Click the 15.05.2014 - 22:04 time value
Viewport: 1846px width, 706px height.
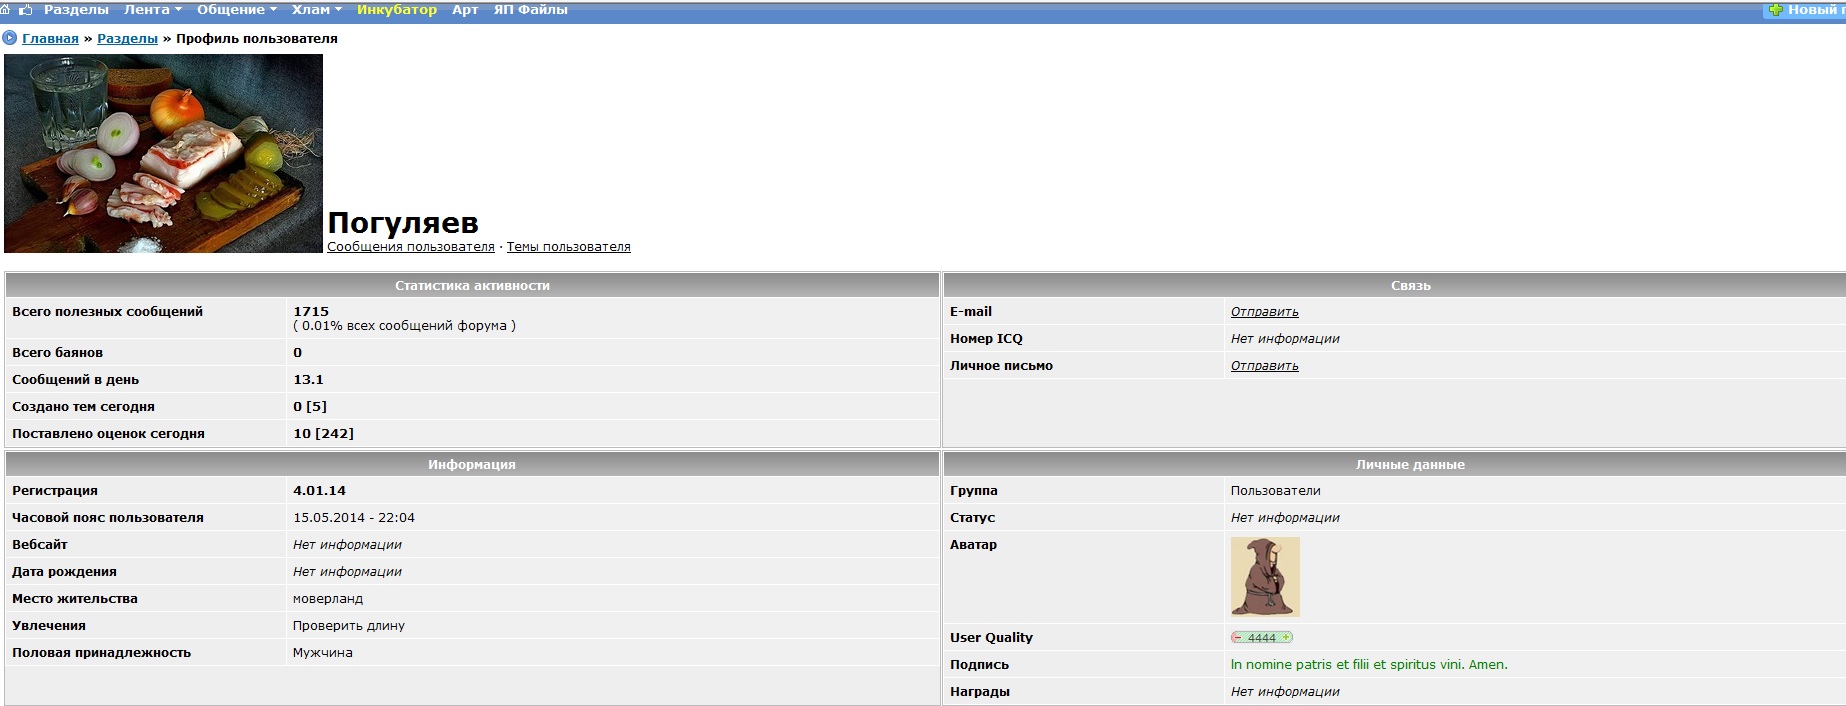(x=354, y=518)
